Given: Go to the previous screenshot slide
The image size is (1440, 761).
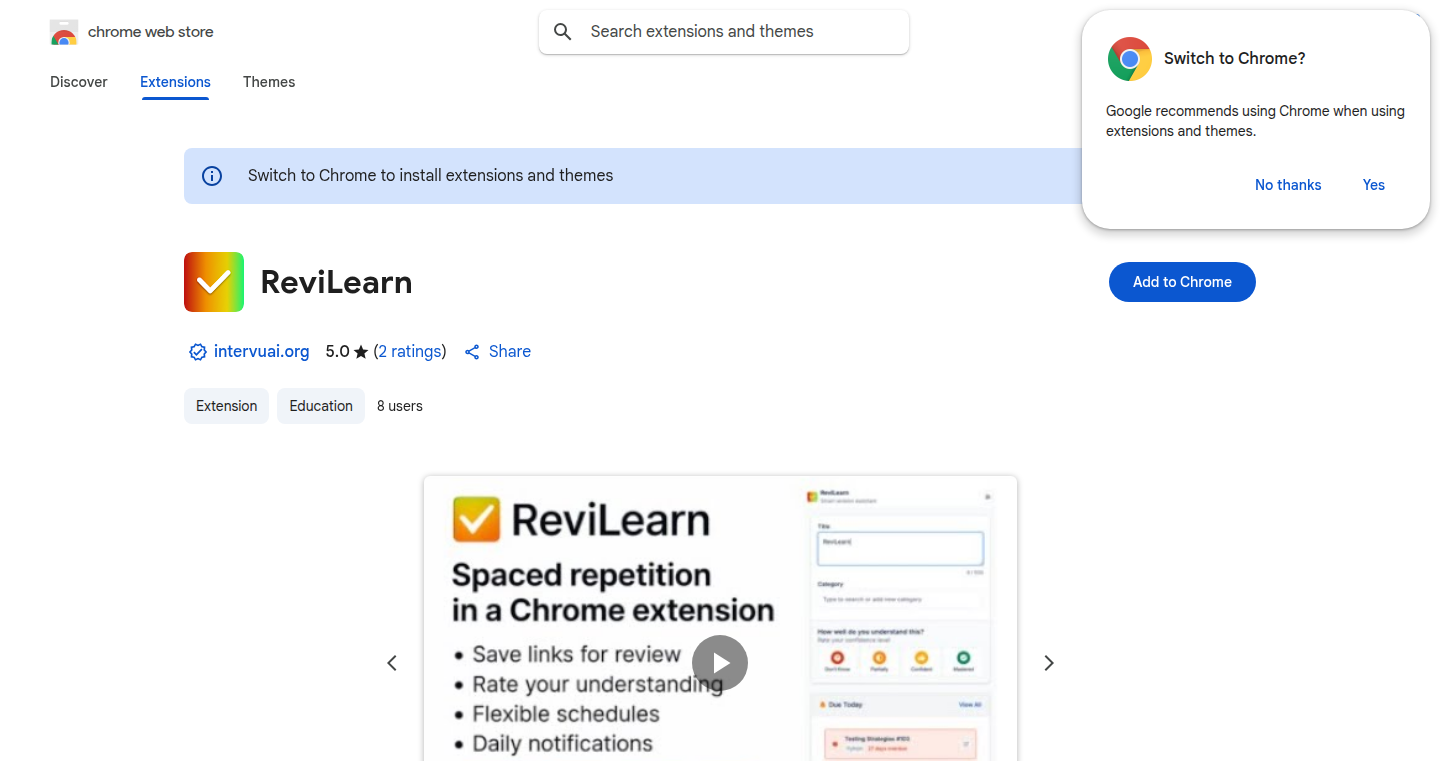Looking at the screenshot, I should click(x=392, y=663).
